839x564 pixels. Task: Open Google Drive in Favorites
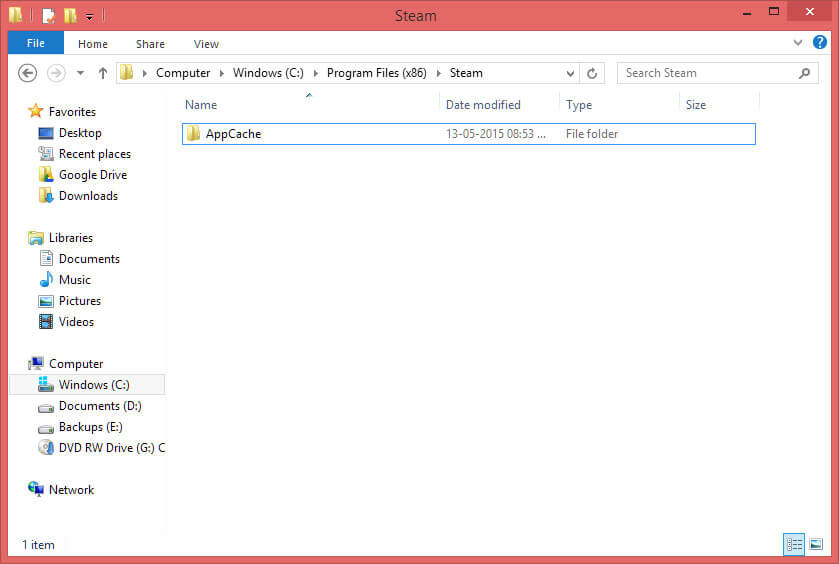tap(93, 175)
